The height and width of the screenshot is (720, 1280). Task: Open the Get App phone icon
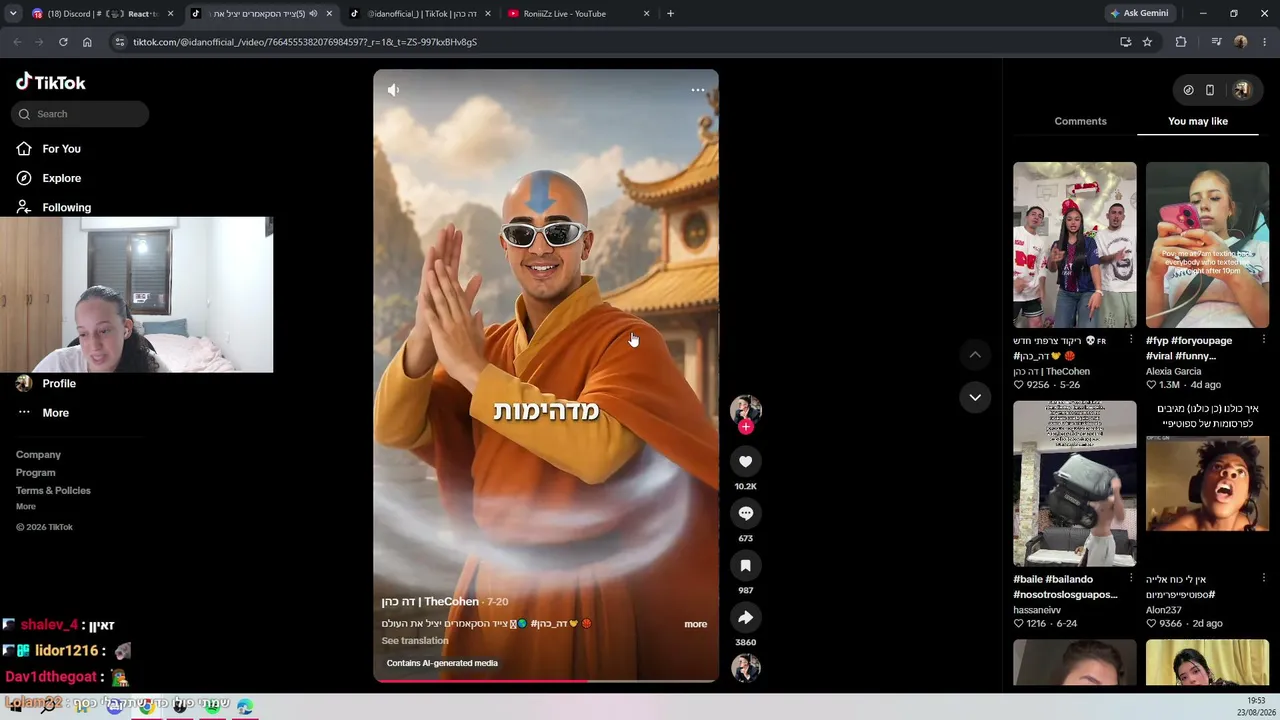pos(1210,90)
